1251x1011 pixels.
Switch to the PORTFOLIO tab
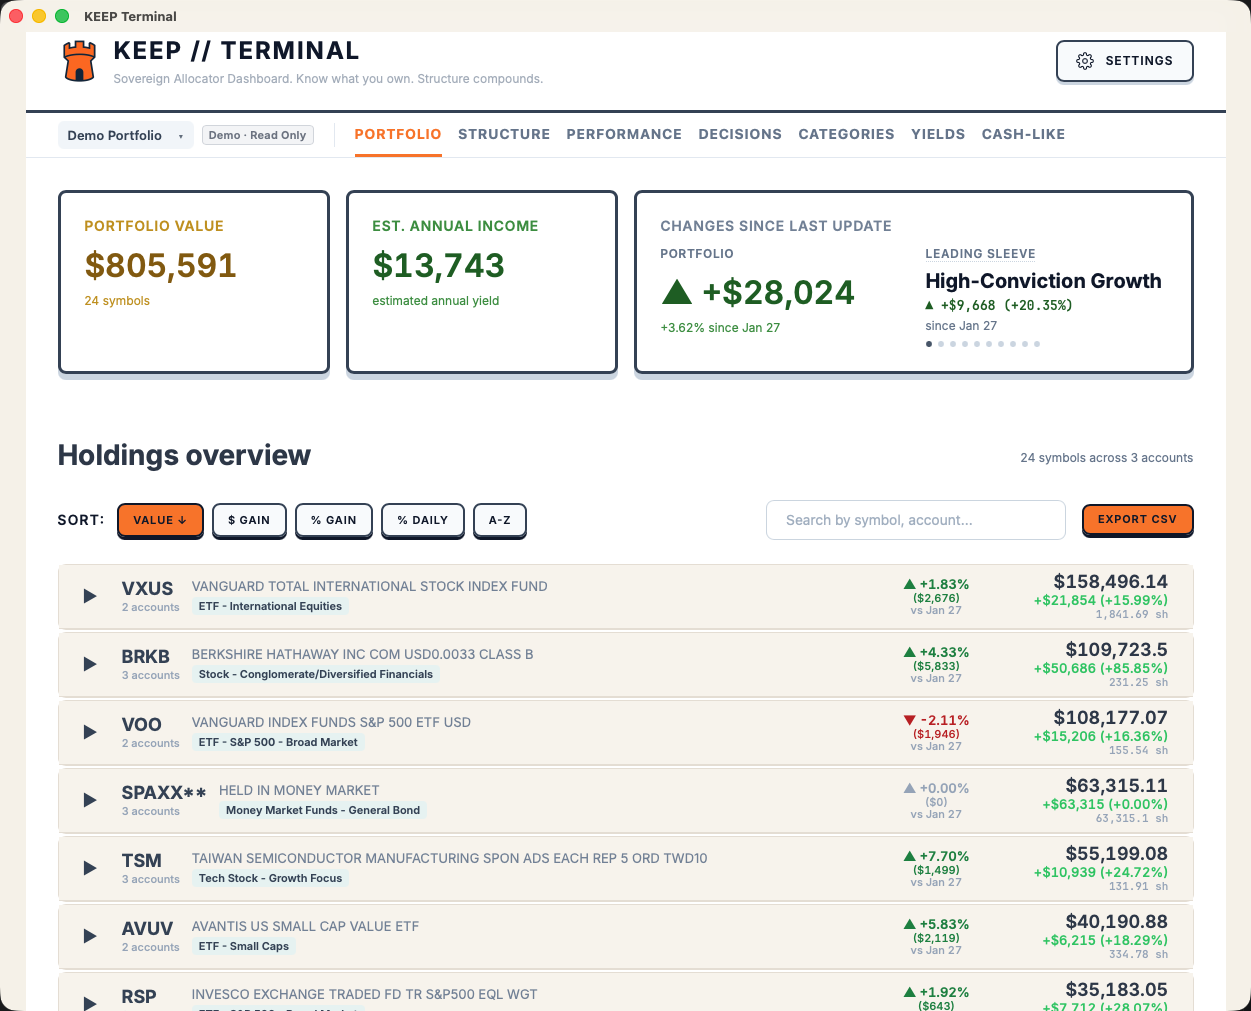398,134
